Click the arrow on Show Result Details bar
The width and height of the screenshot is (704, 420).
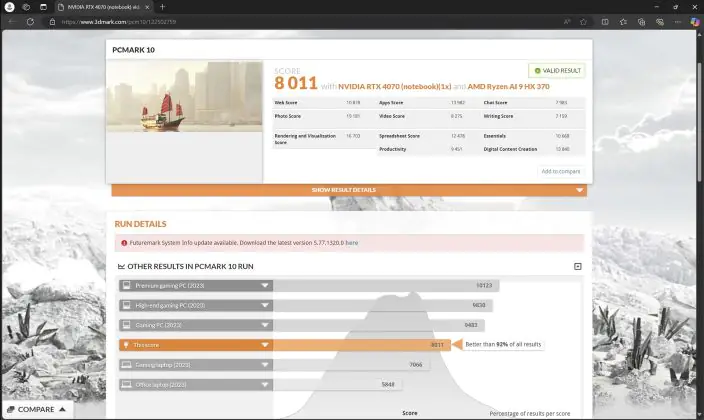579,190
